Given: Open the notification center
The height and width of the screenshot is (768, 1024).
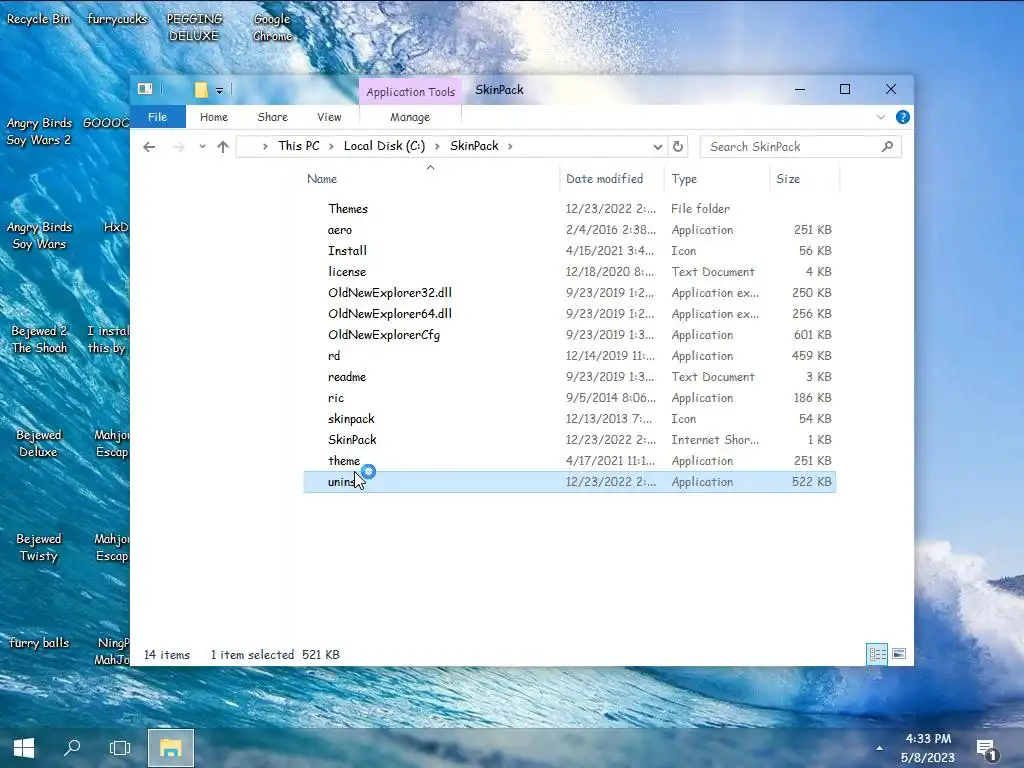Looking at the screenshot, I should (x=988, y=750).
